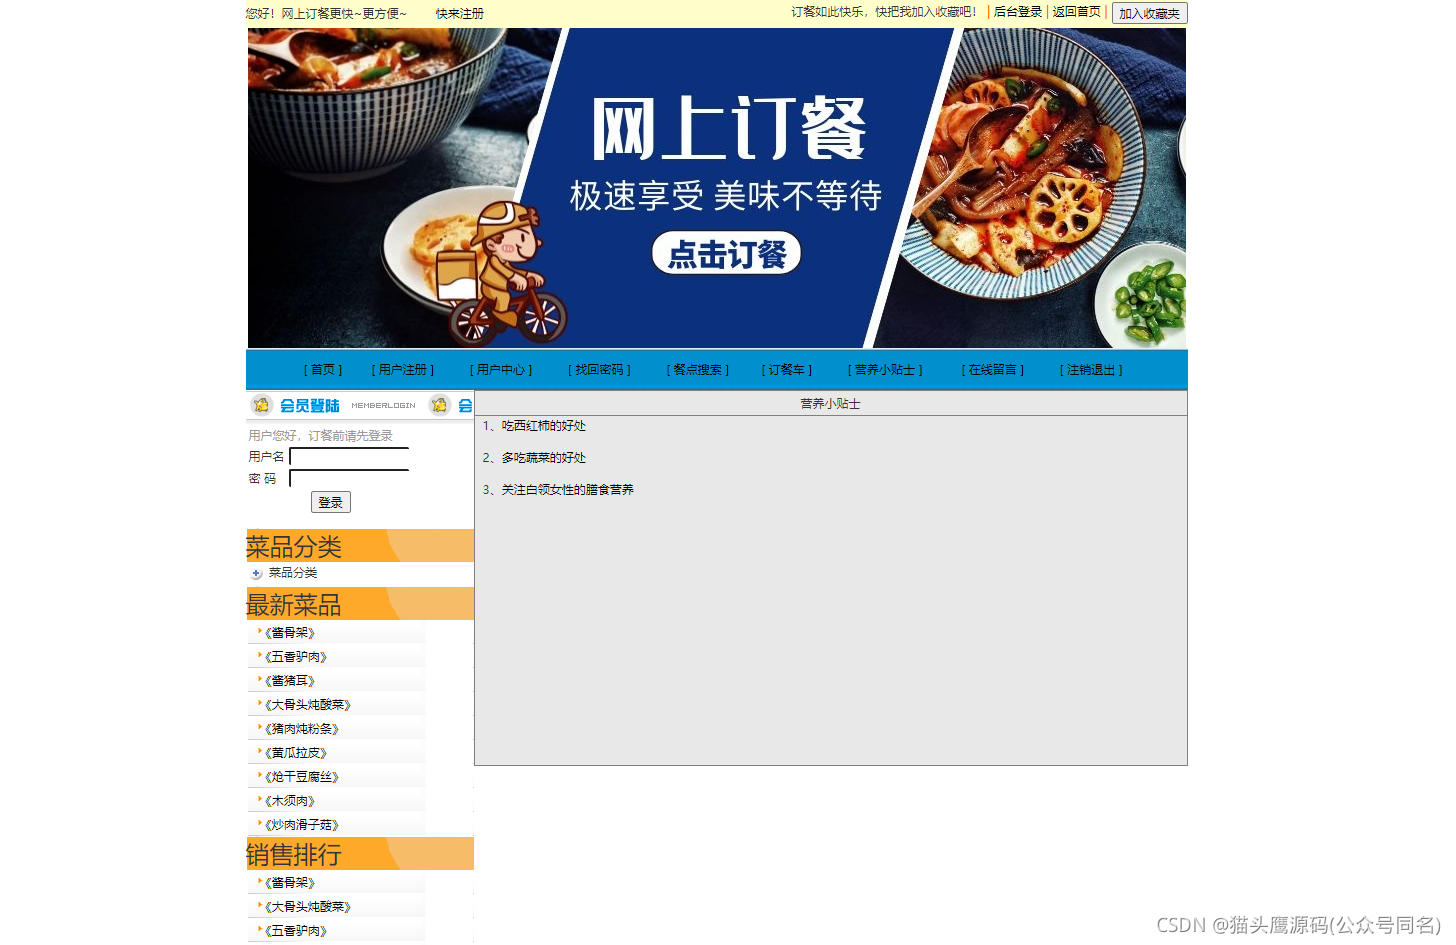Click the 返回首页 link at top right
1456x945 pixels.
(x=1077, y=12)
